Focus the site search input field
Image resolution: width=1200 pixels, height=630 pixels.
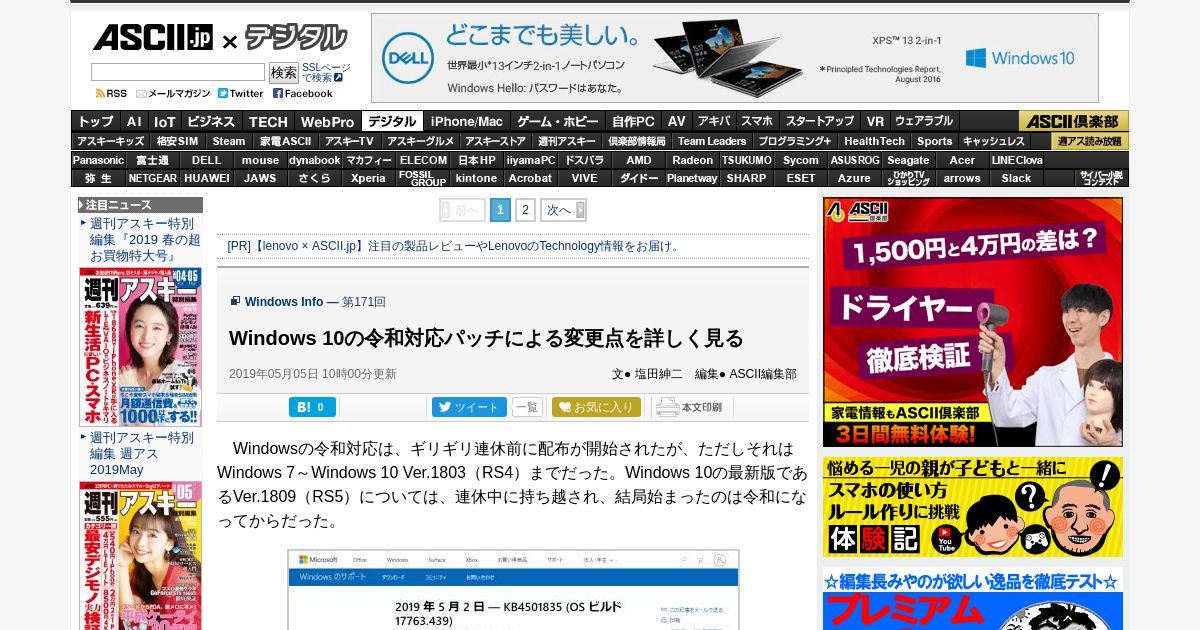177,72
